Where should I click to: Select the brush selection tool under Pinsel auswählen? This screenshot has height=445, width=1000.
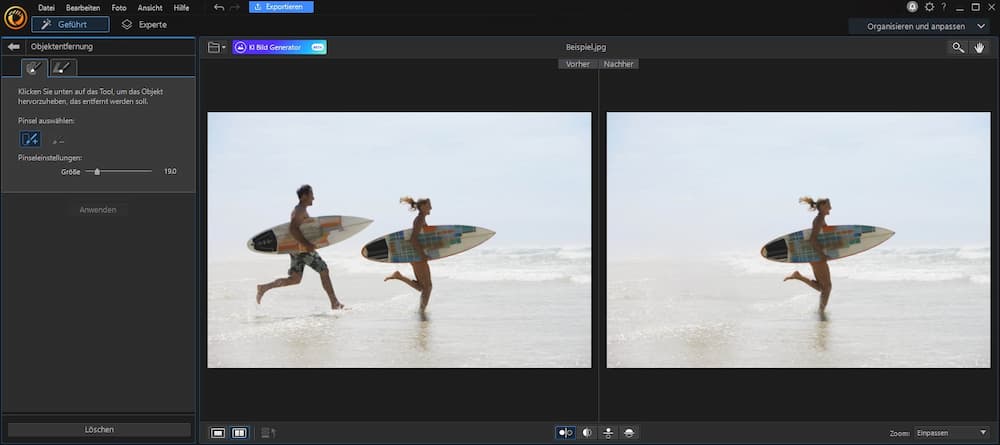coord(31,140)
